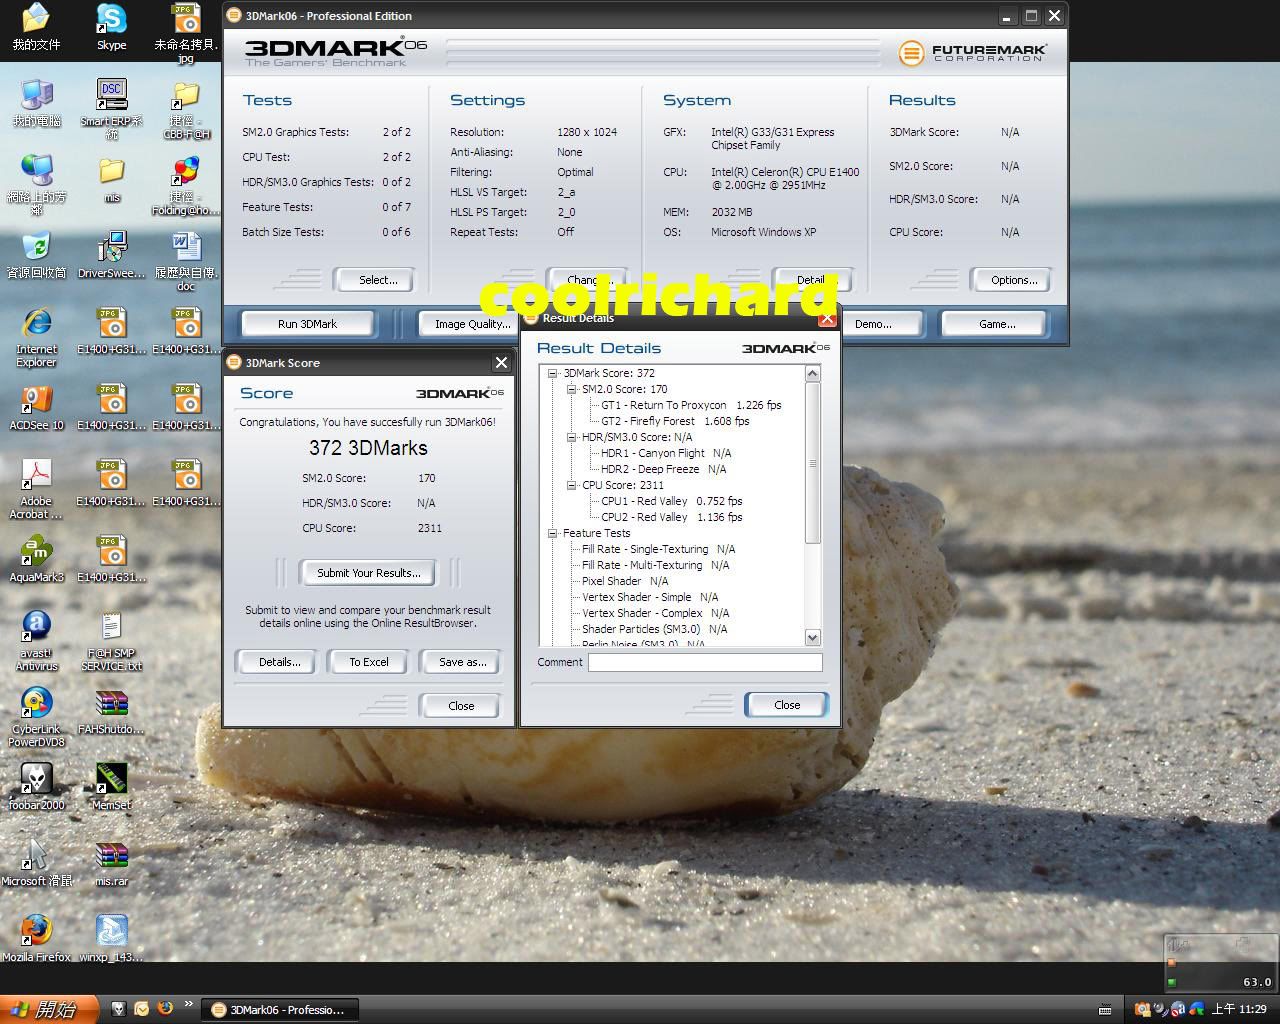Open the resume .doc Word document
This screenshot has height=1024, width=1280.
[187, 261]
